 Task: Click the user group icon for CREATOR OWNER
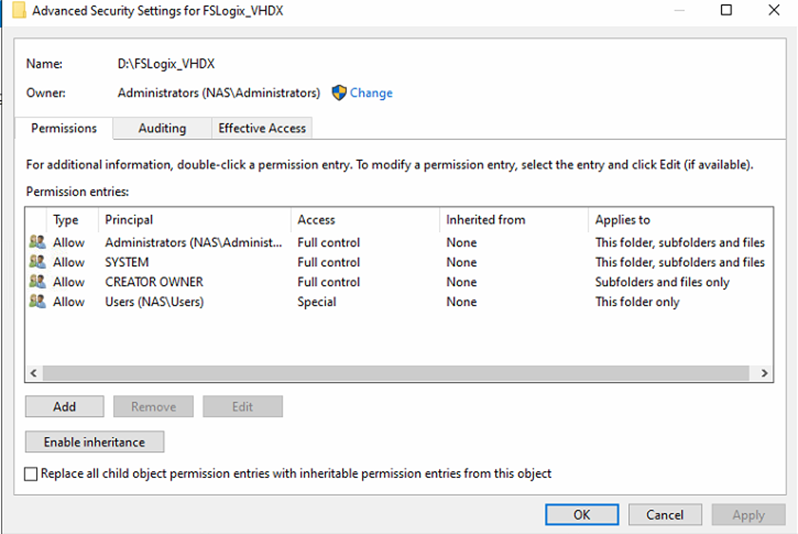pyautogui.click(x=38, y=282)
